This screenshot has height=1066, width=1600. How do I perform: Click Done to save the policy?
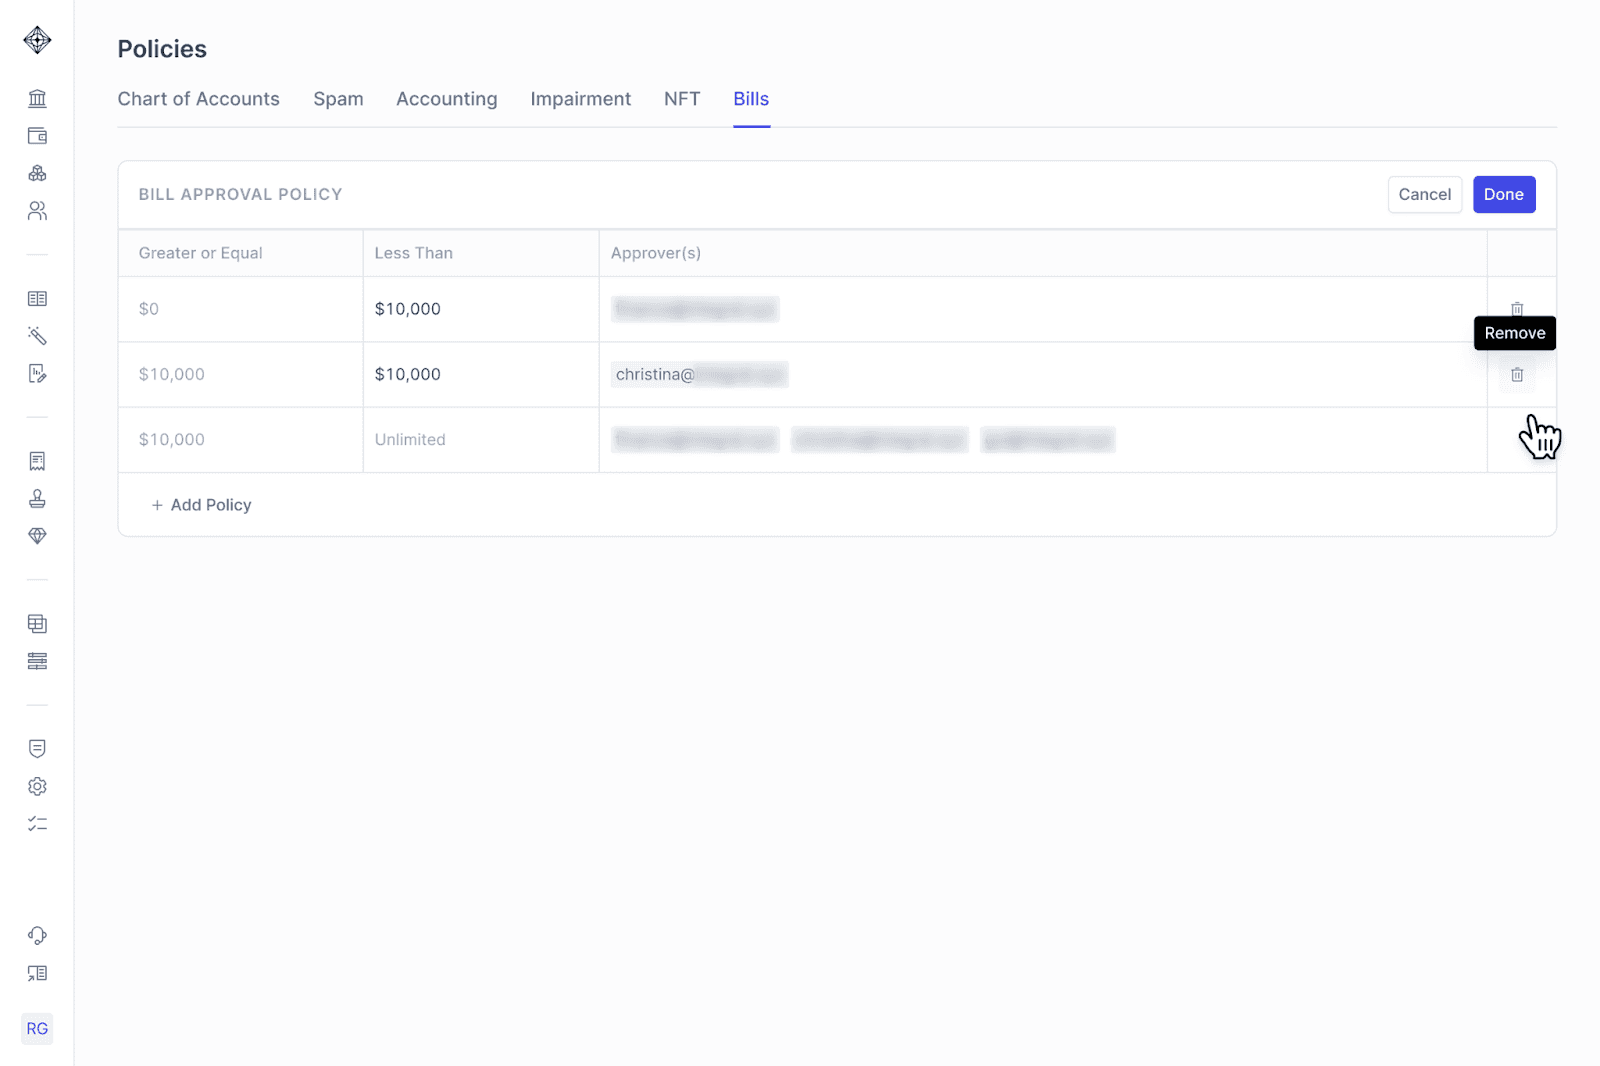[1504, 194]
